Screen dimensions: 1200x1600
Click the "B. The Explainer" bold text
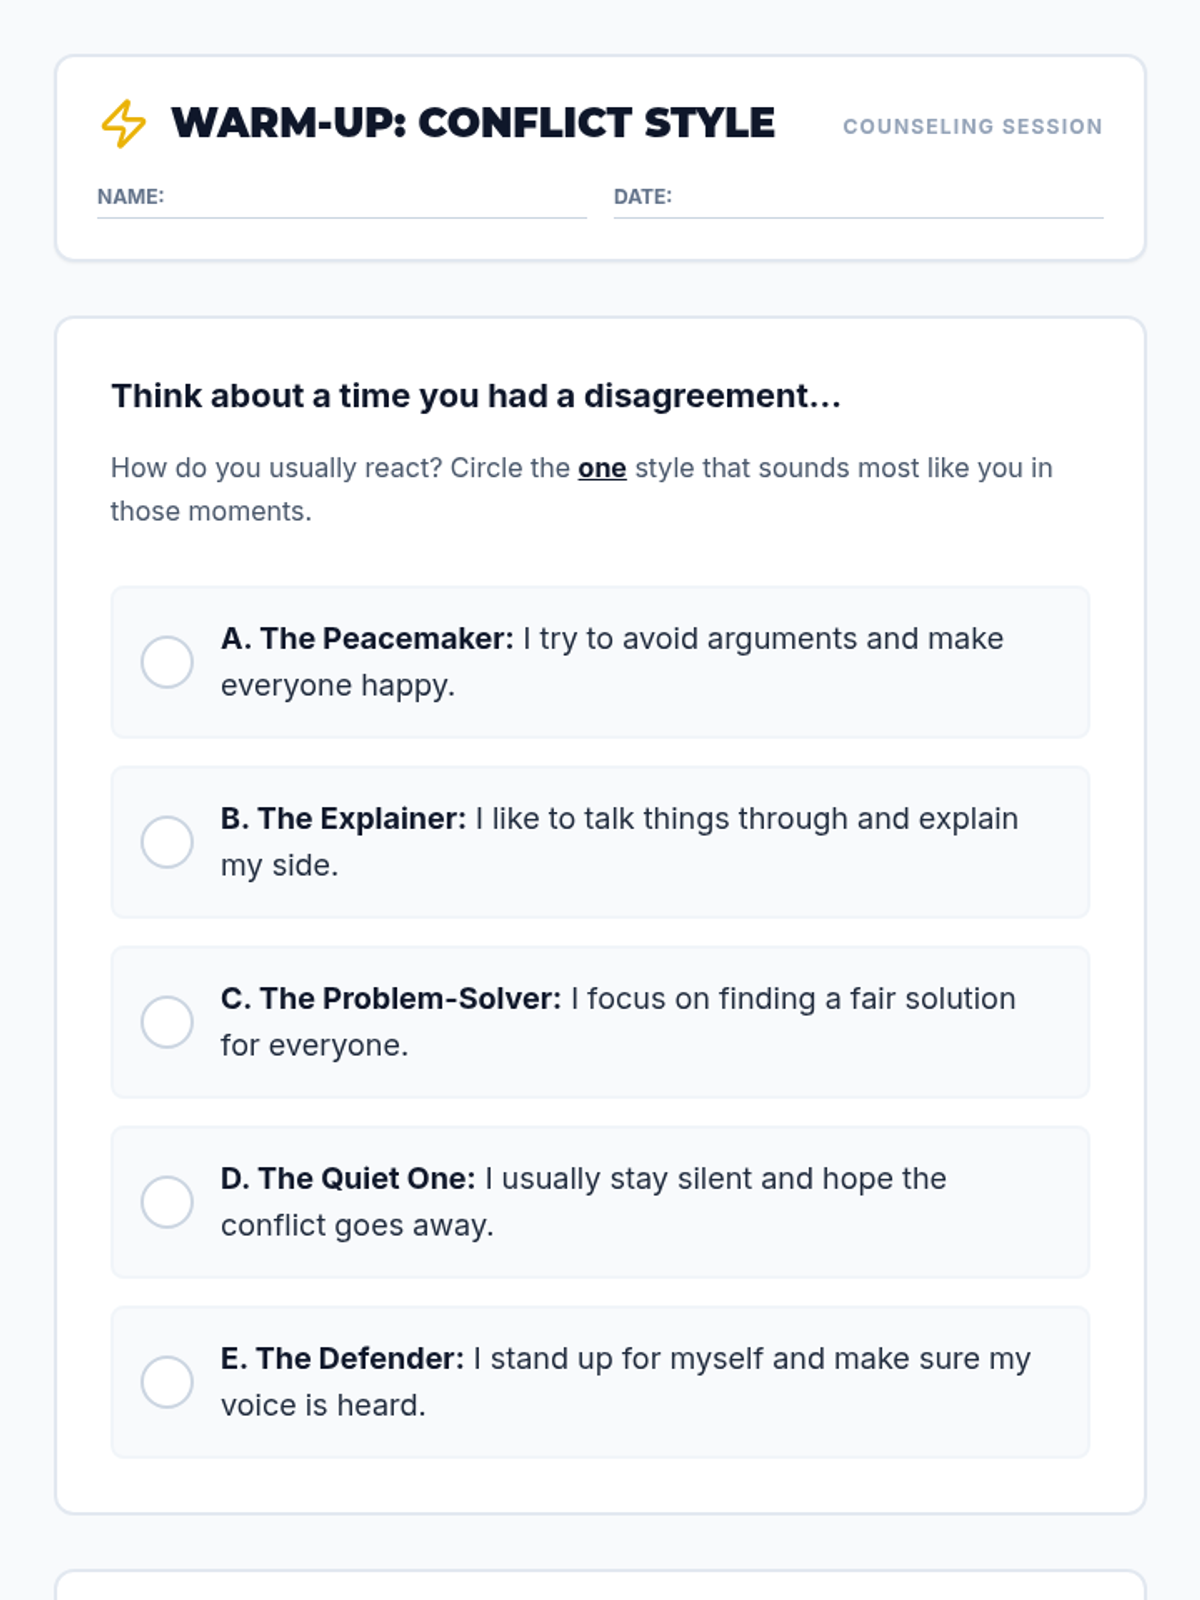(343, 819)
